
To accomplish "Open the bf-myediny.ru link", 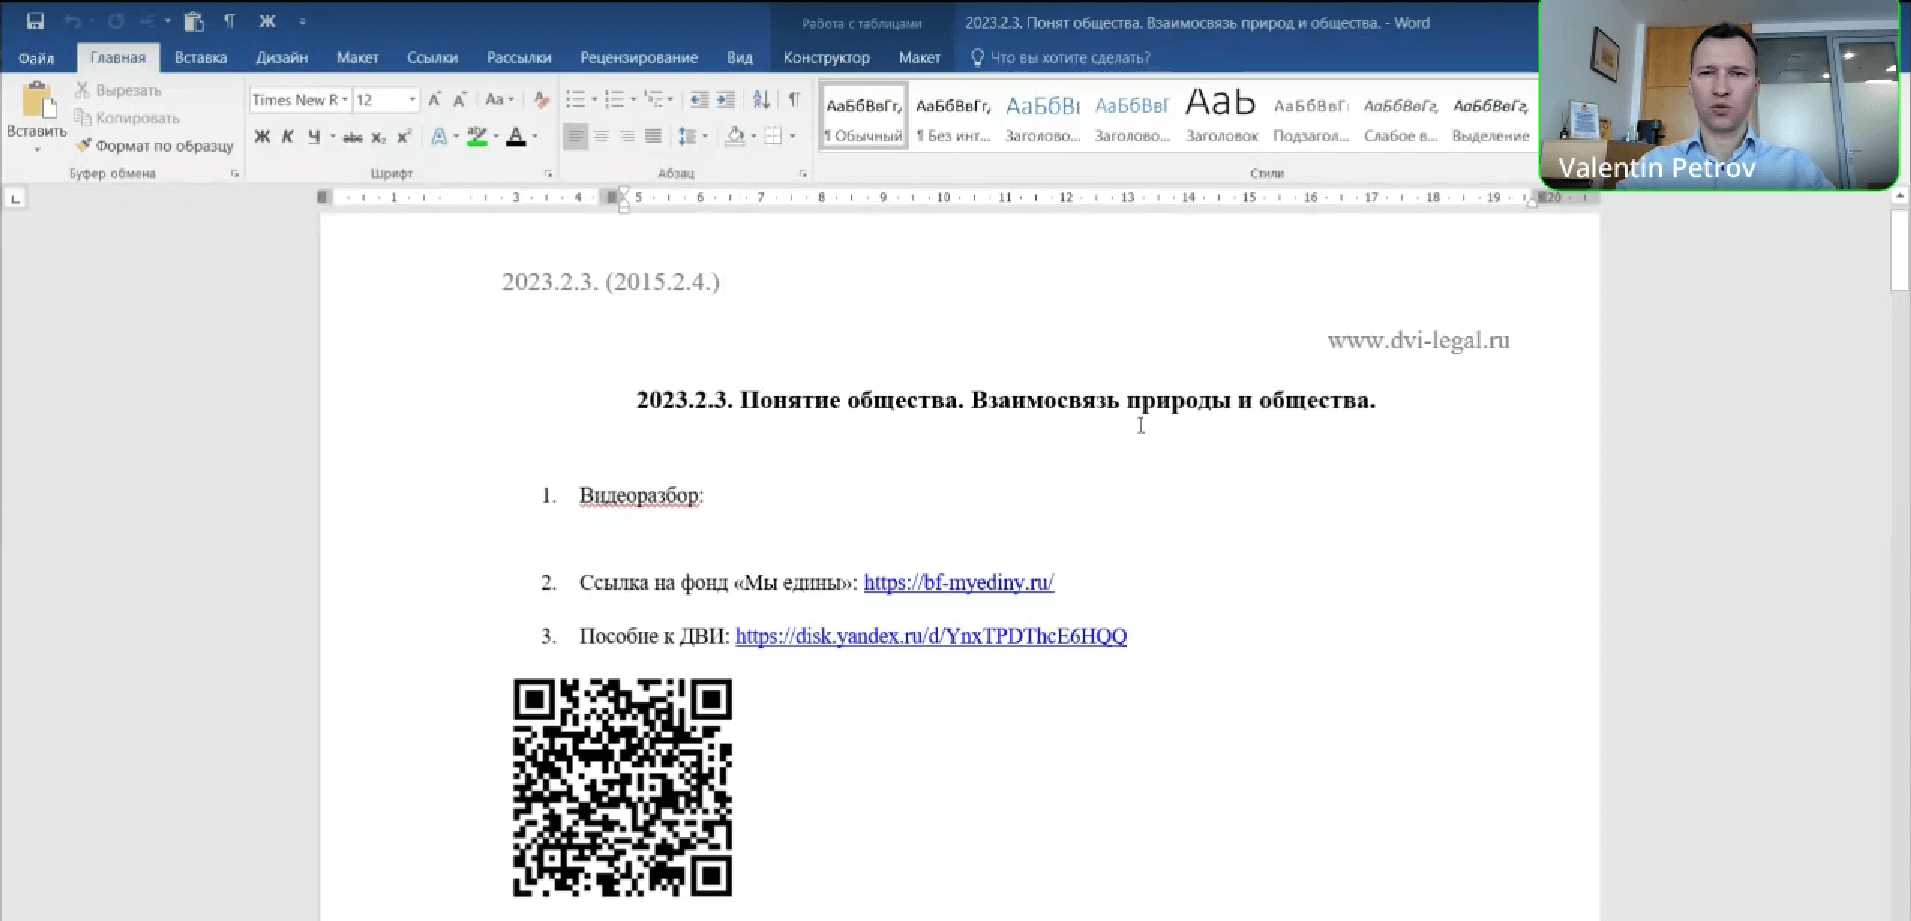I will click(959, 583).
